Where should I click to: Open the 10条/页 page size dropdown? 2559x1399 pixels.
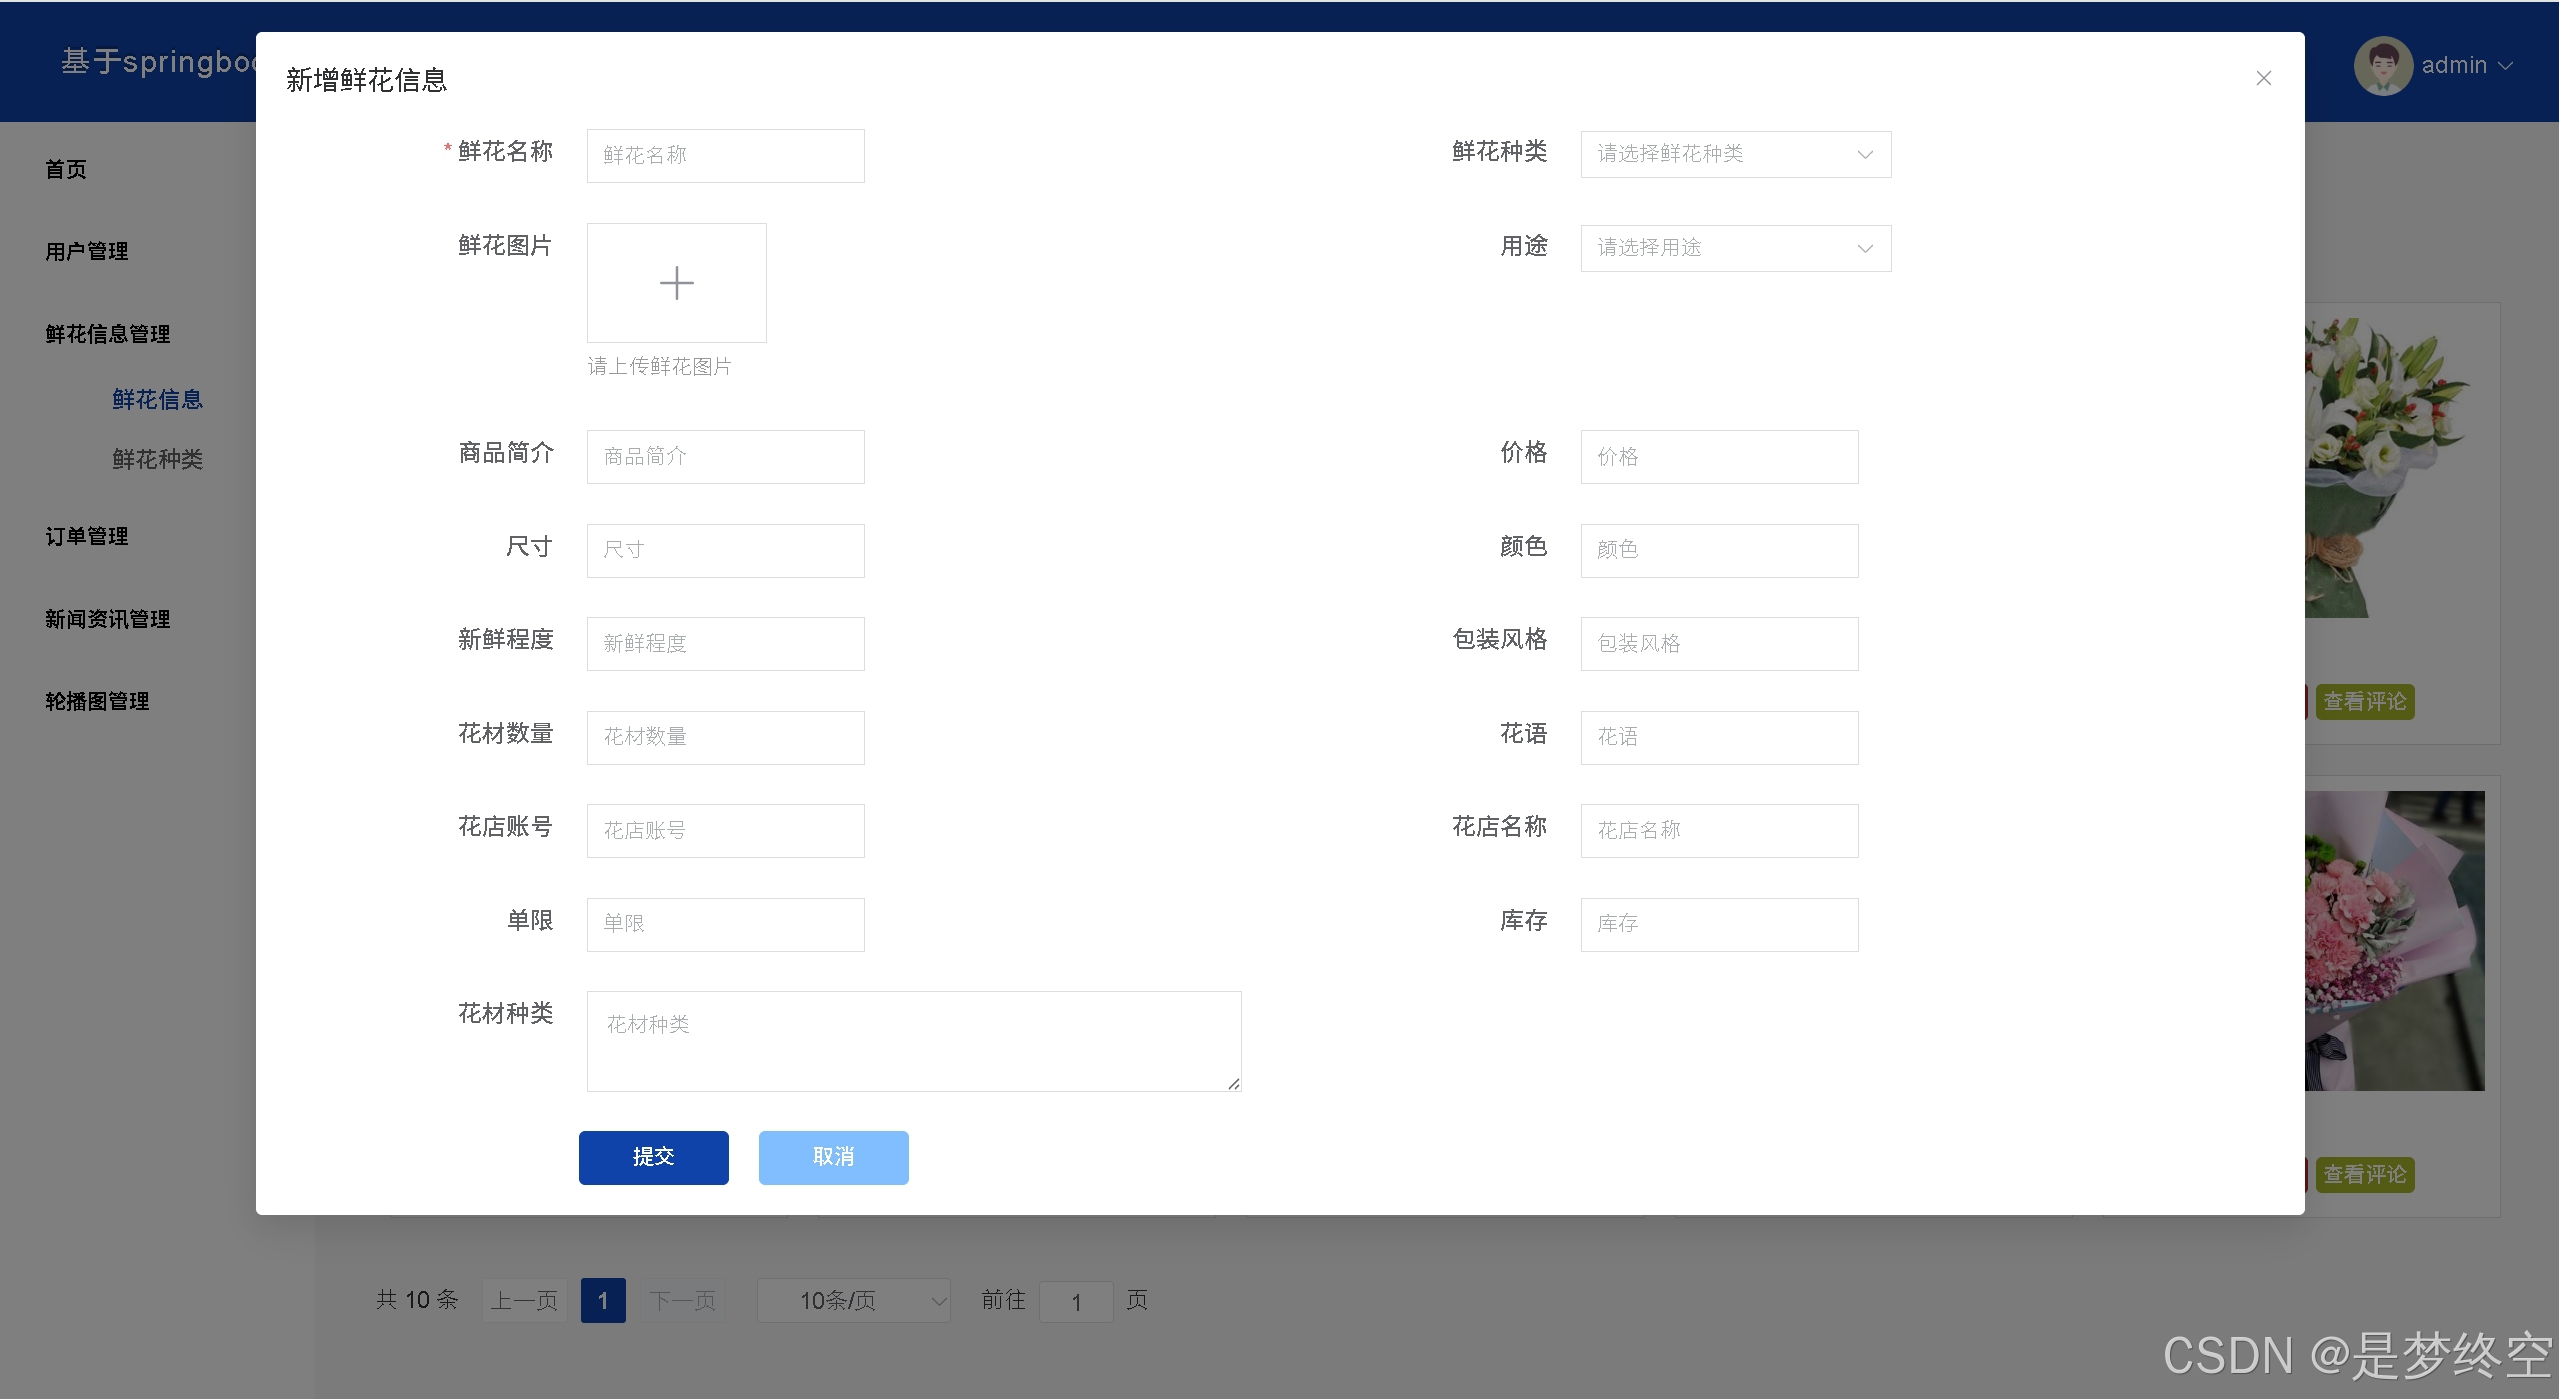(x=853, y=1300)
